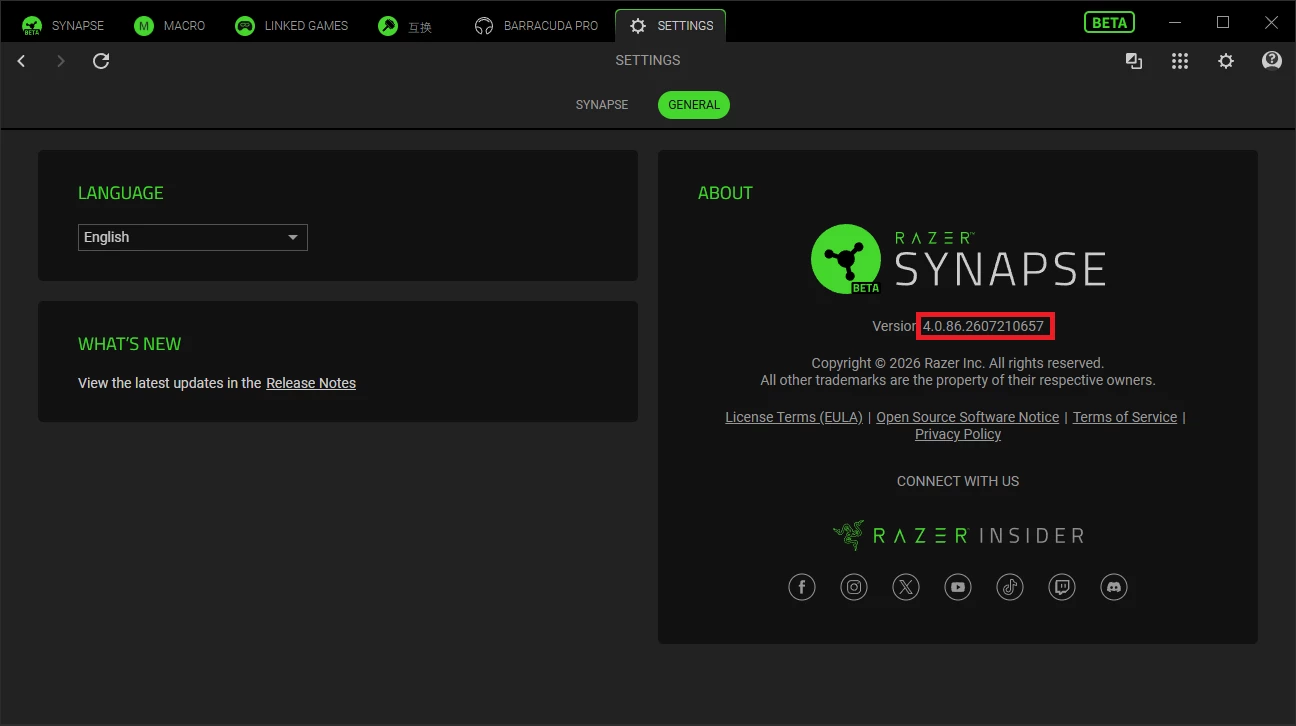Image resolution: width=1296 pixels, height=726 pixels.
Task: Click the Copyright © 2026 Razer Inc. text
Action: (x=958, y=363)
